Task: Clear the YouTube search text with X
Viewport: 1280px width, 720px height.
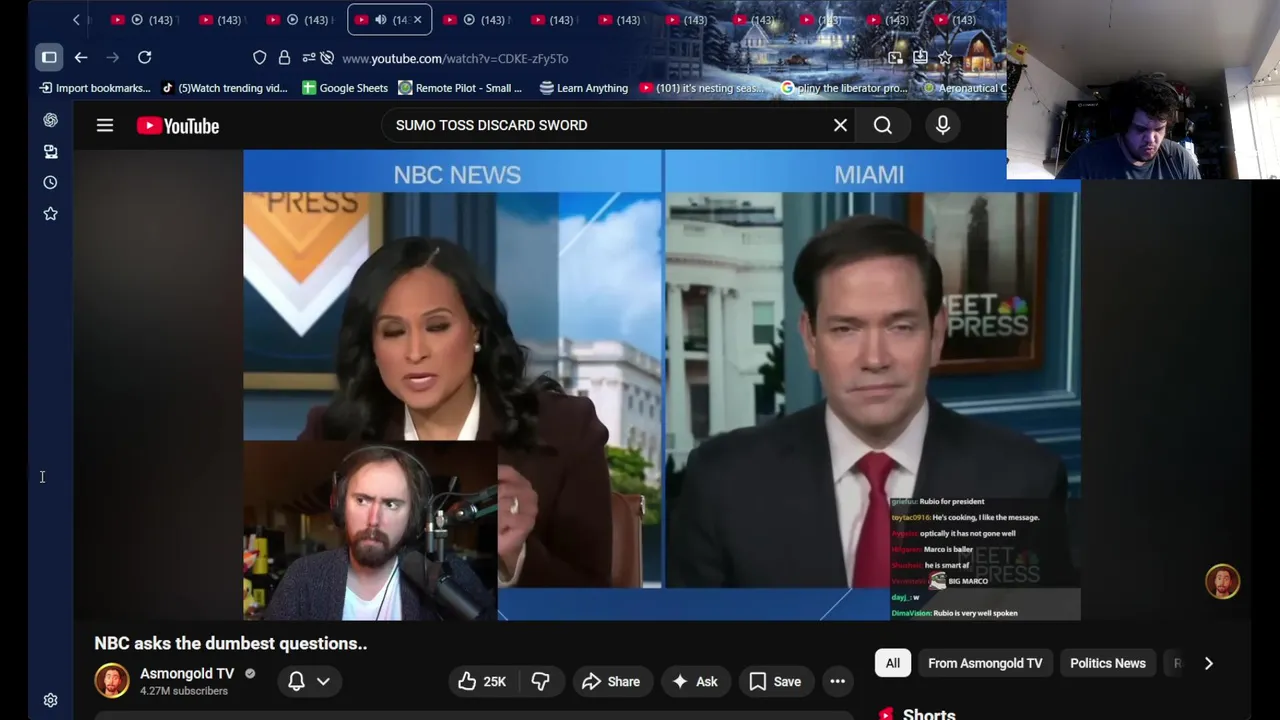Action: click(x=840, y=125)
